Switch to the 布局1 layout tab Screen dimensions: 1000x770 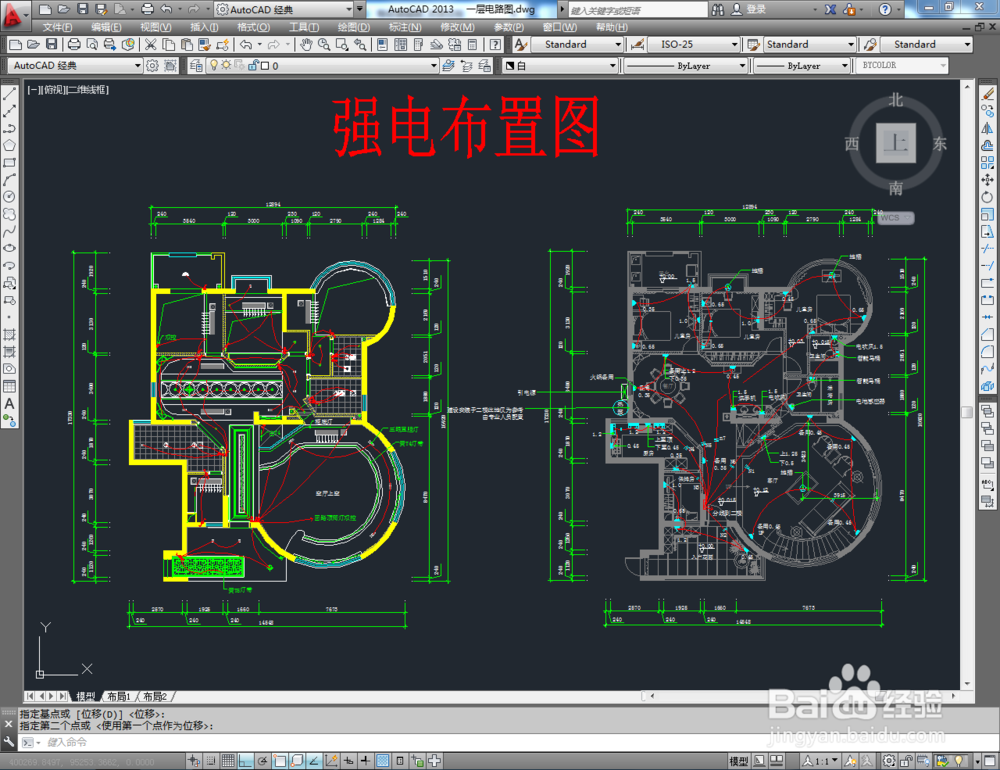coord(119,696)
